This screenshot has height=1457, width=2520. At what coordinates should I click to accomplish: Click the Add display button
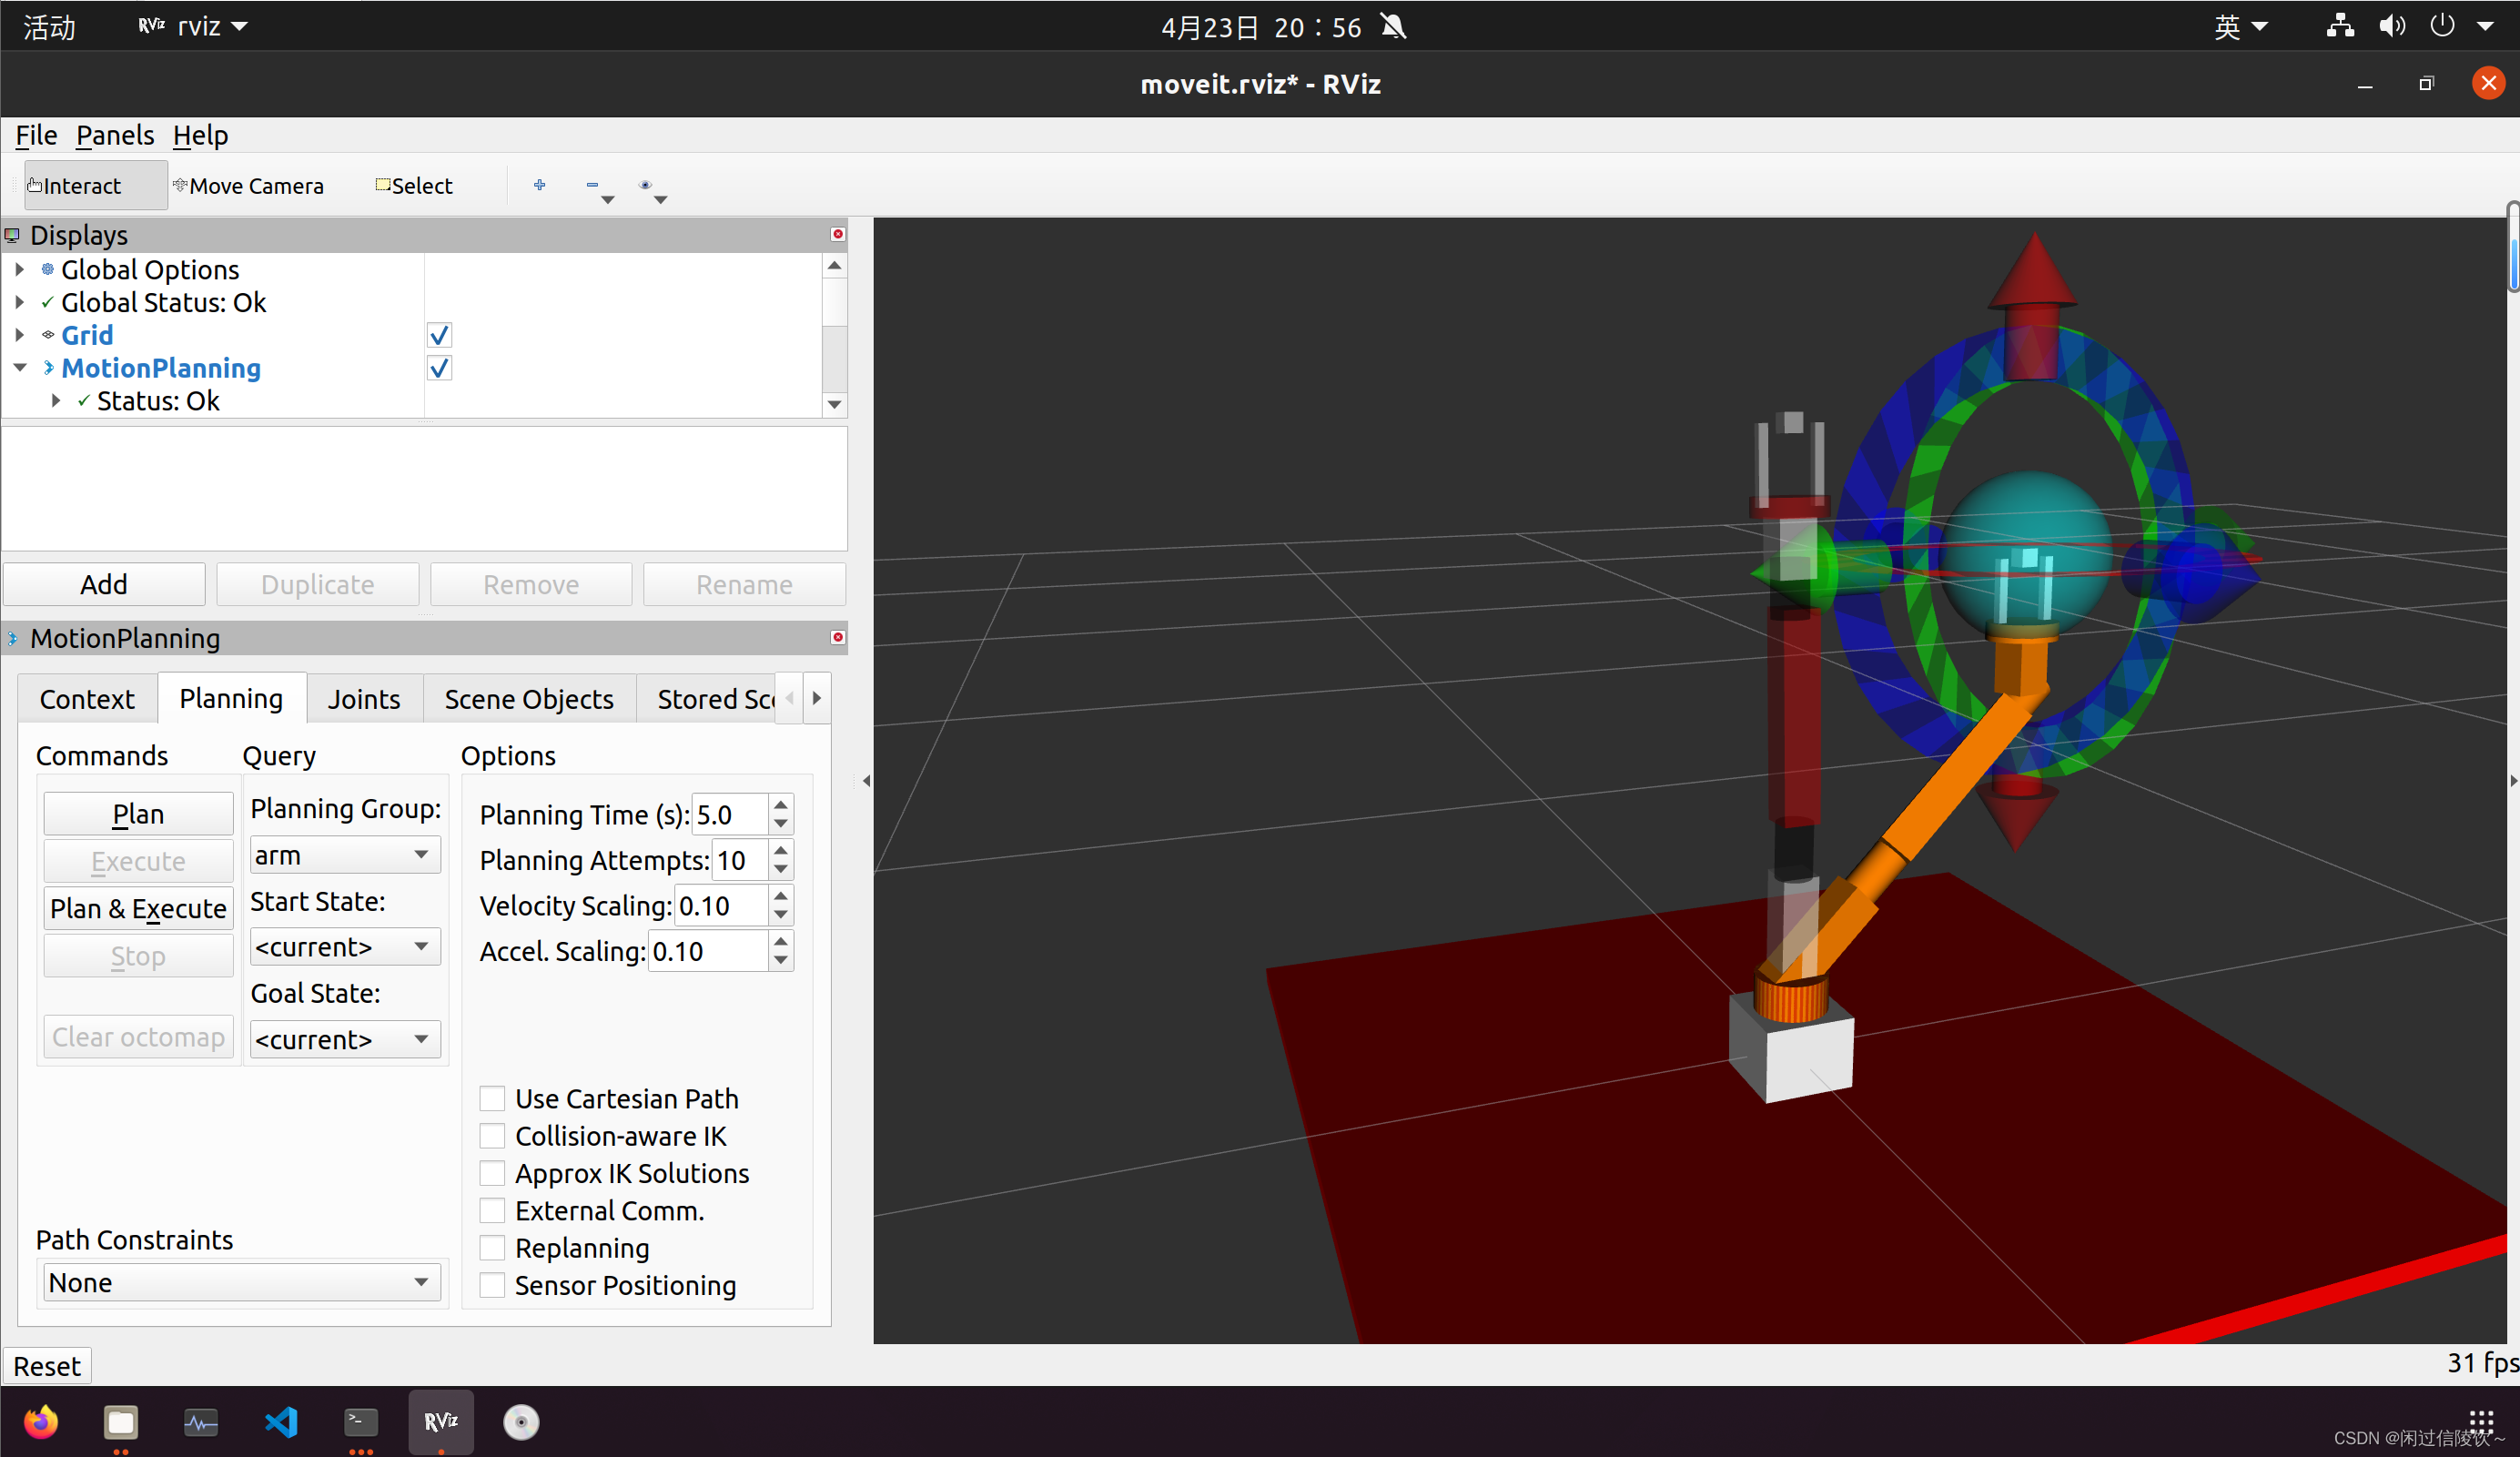click(x=104, y=584)
